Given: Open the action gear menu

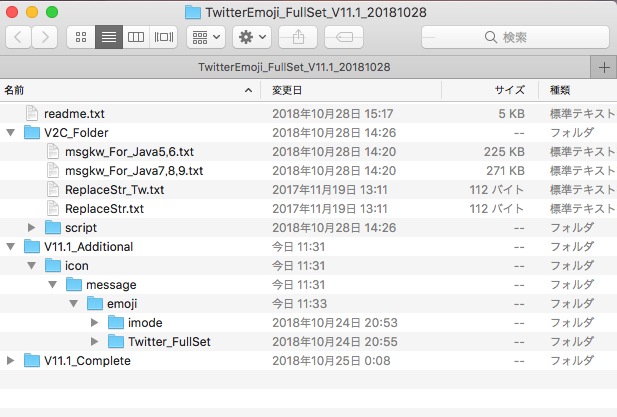Looking at the screenshot, I should pos(252,37).
